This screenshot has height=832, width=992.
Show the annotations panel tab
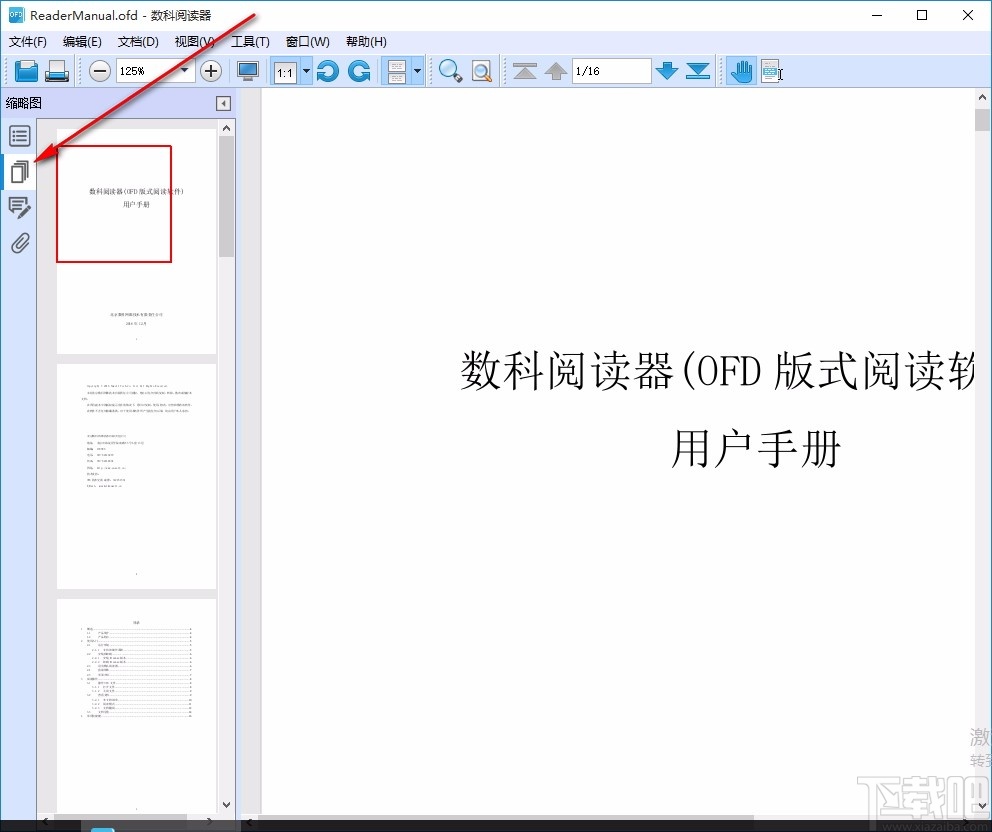(x=20, y=208)
